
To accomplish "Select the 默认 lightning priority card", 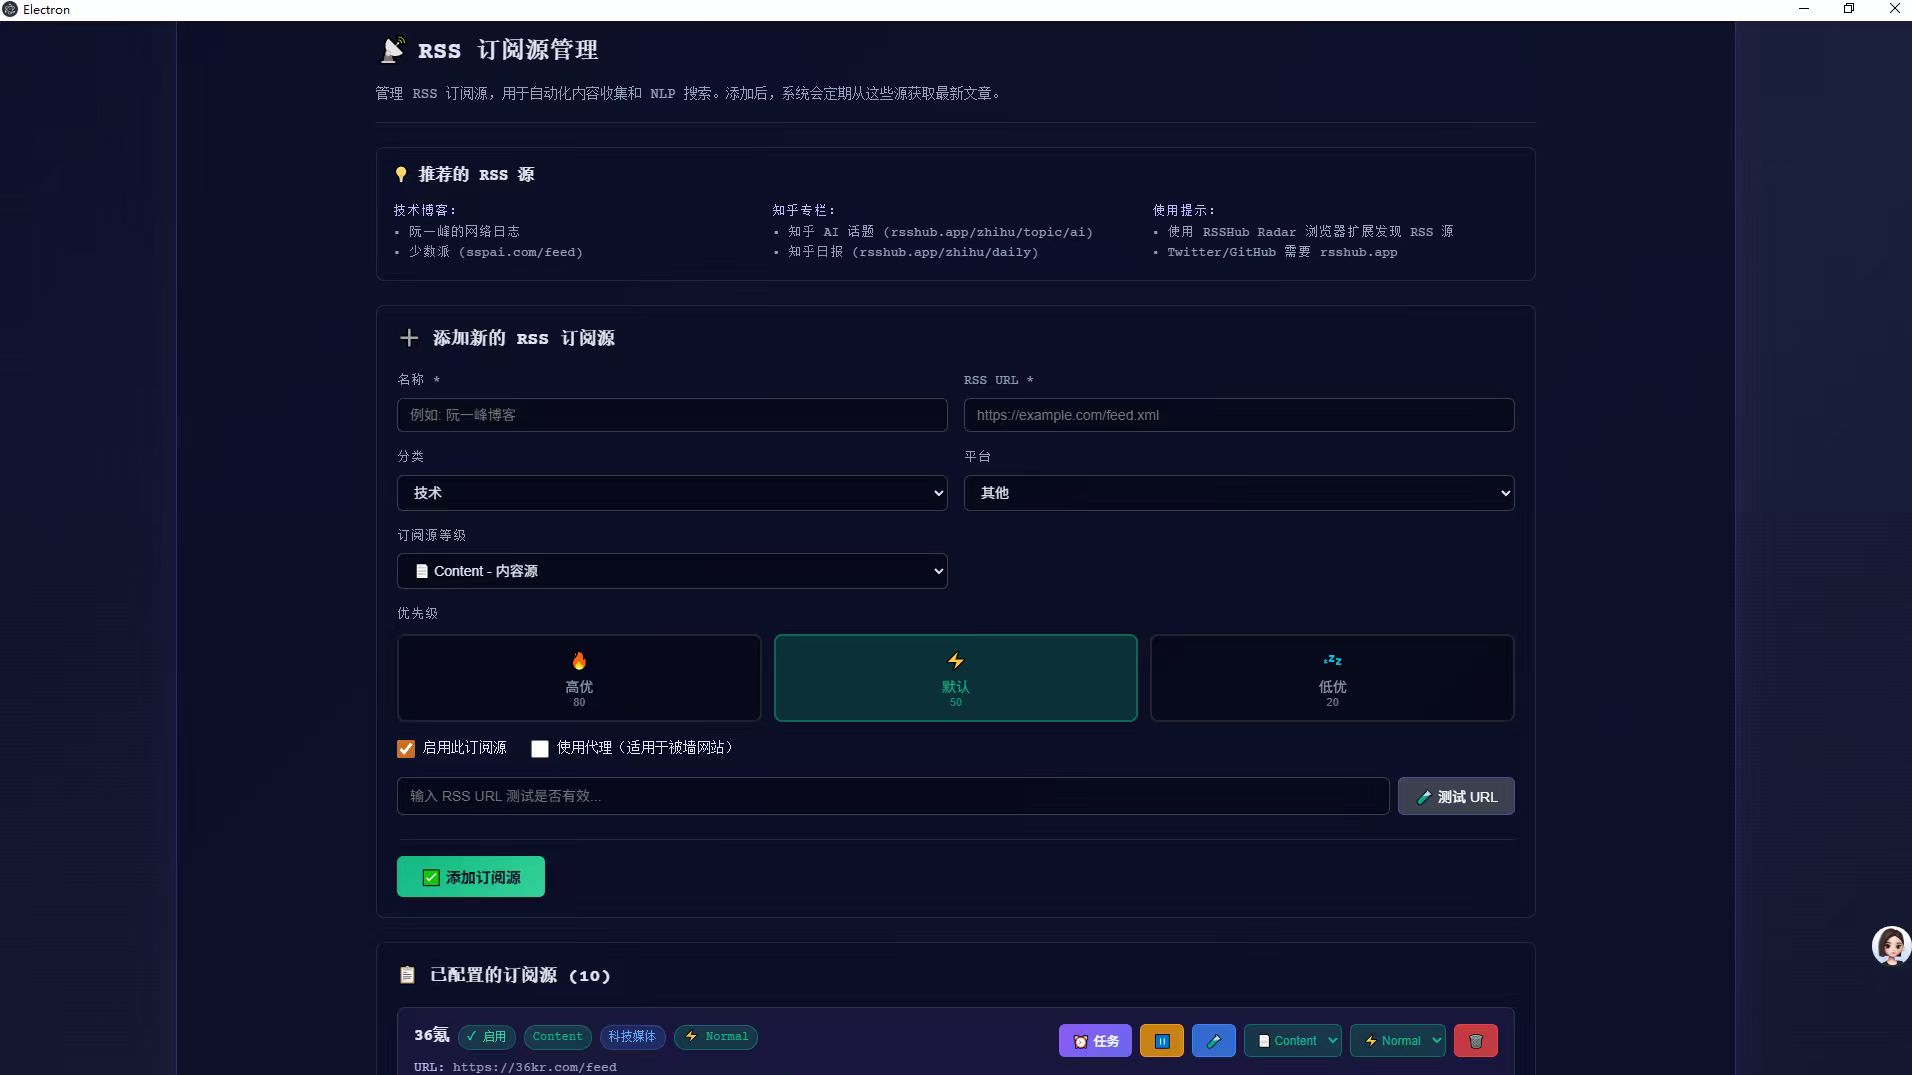I will click(955, 677).
